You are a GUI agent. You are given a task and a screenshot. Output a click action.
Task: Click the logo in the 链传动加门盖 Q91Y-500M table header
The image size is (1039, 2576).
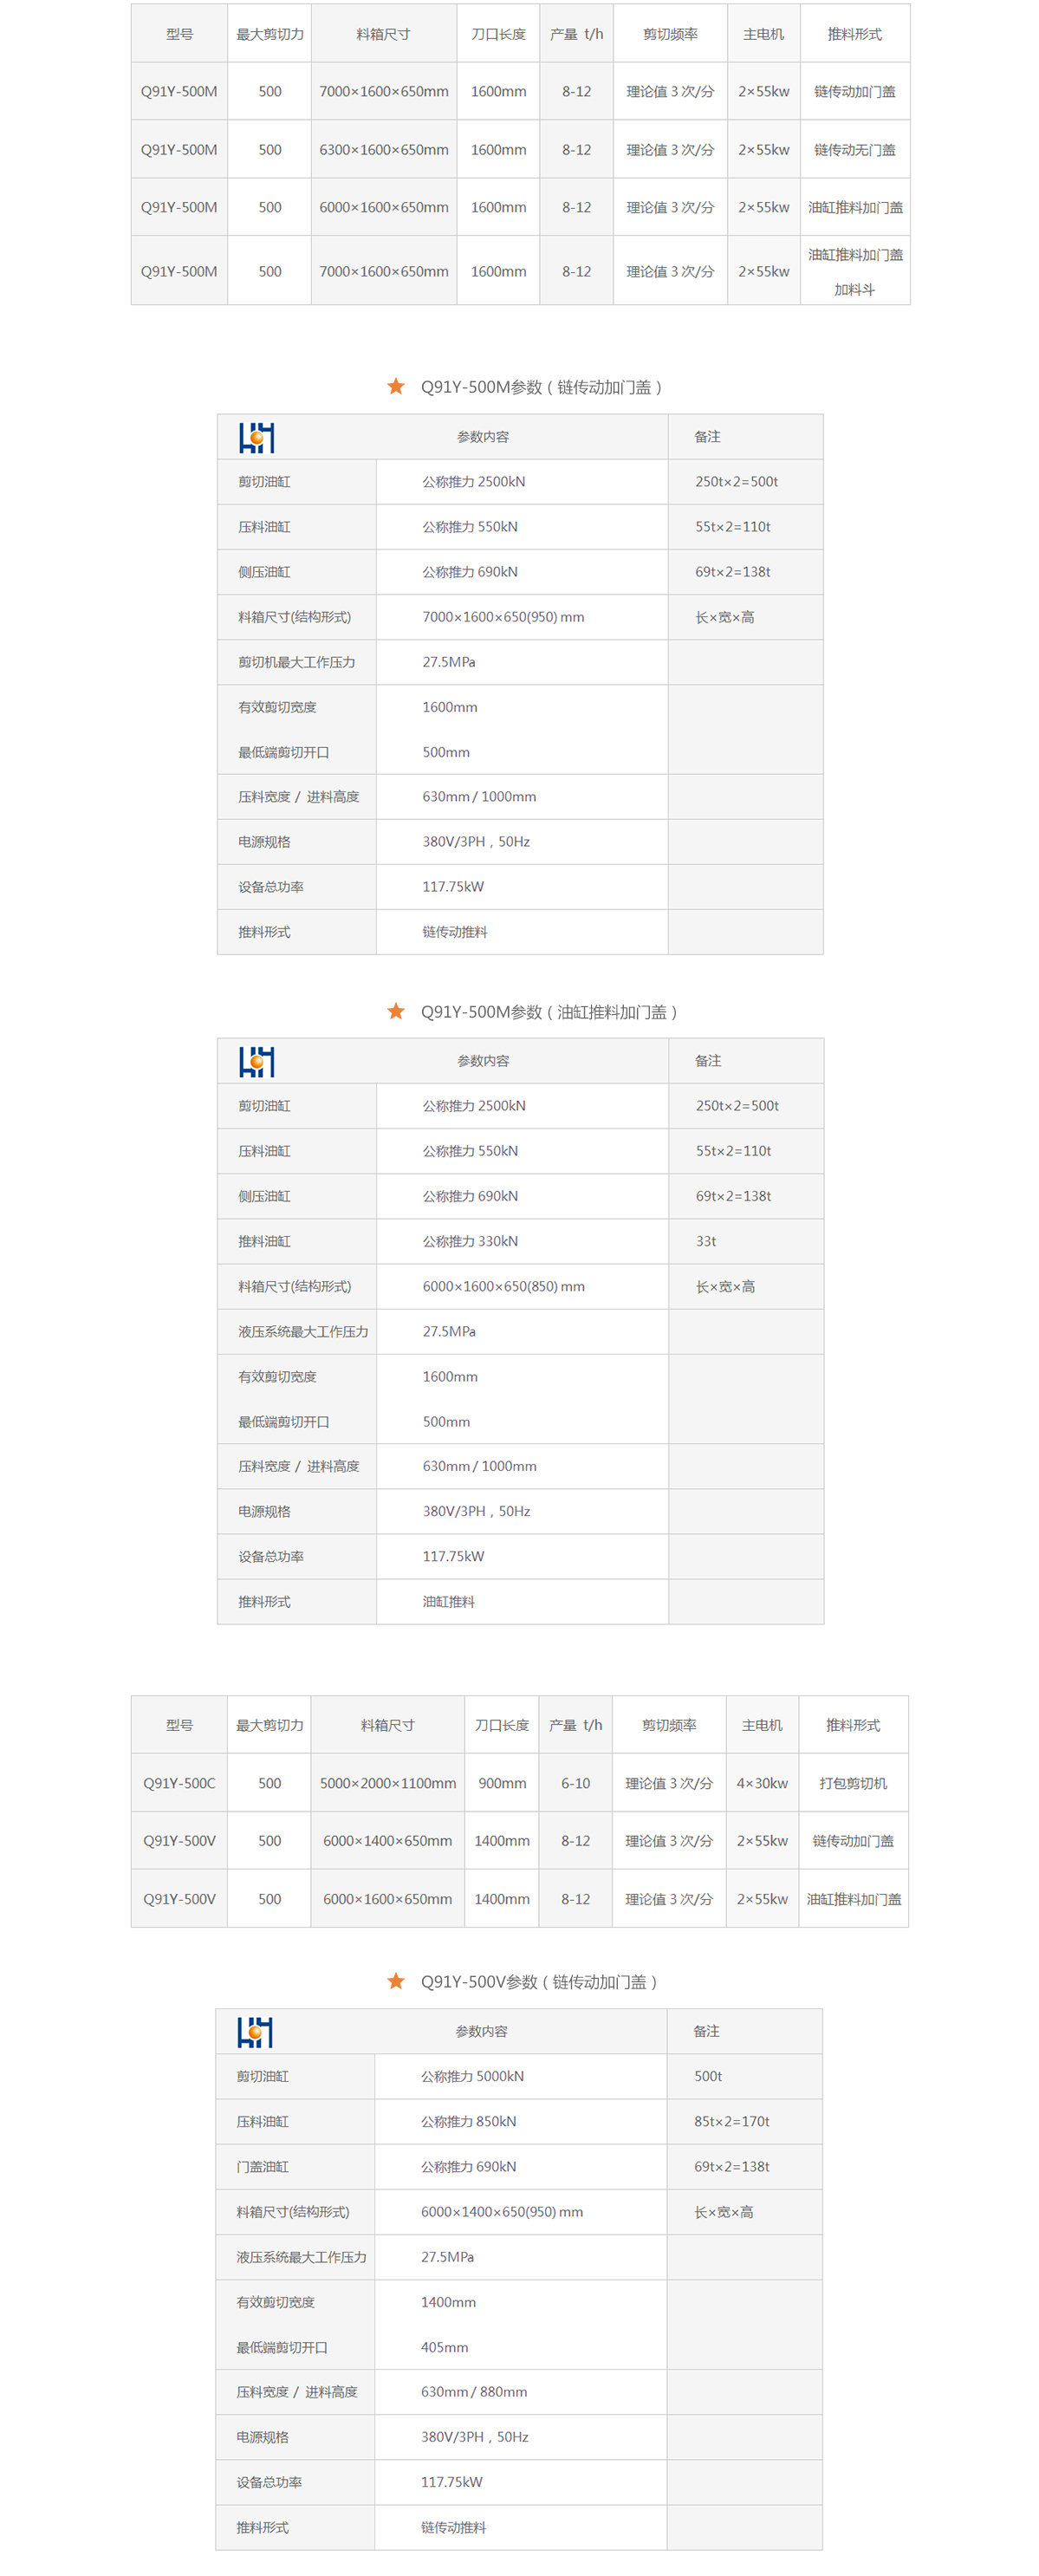point(257,438)
